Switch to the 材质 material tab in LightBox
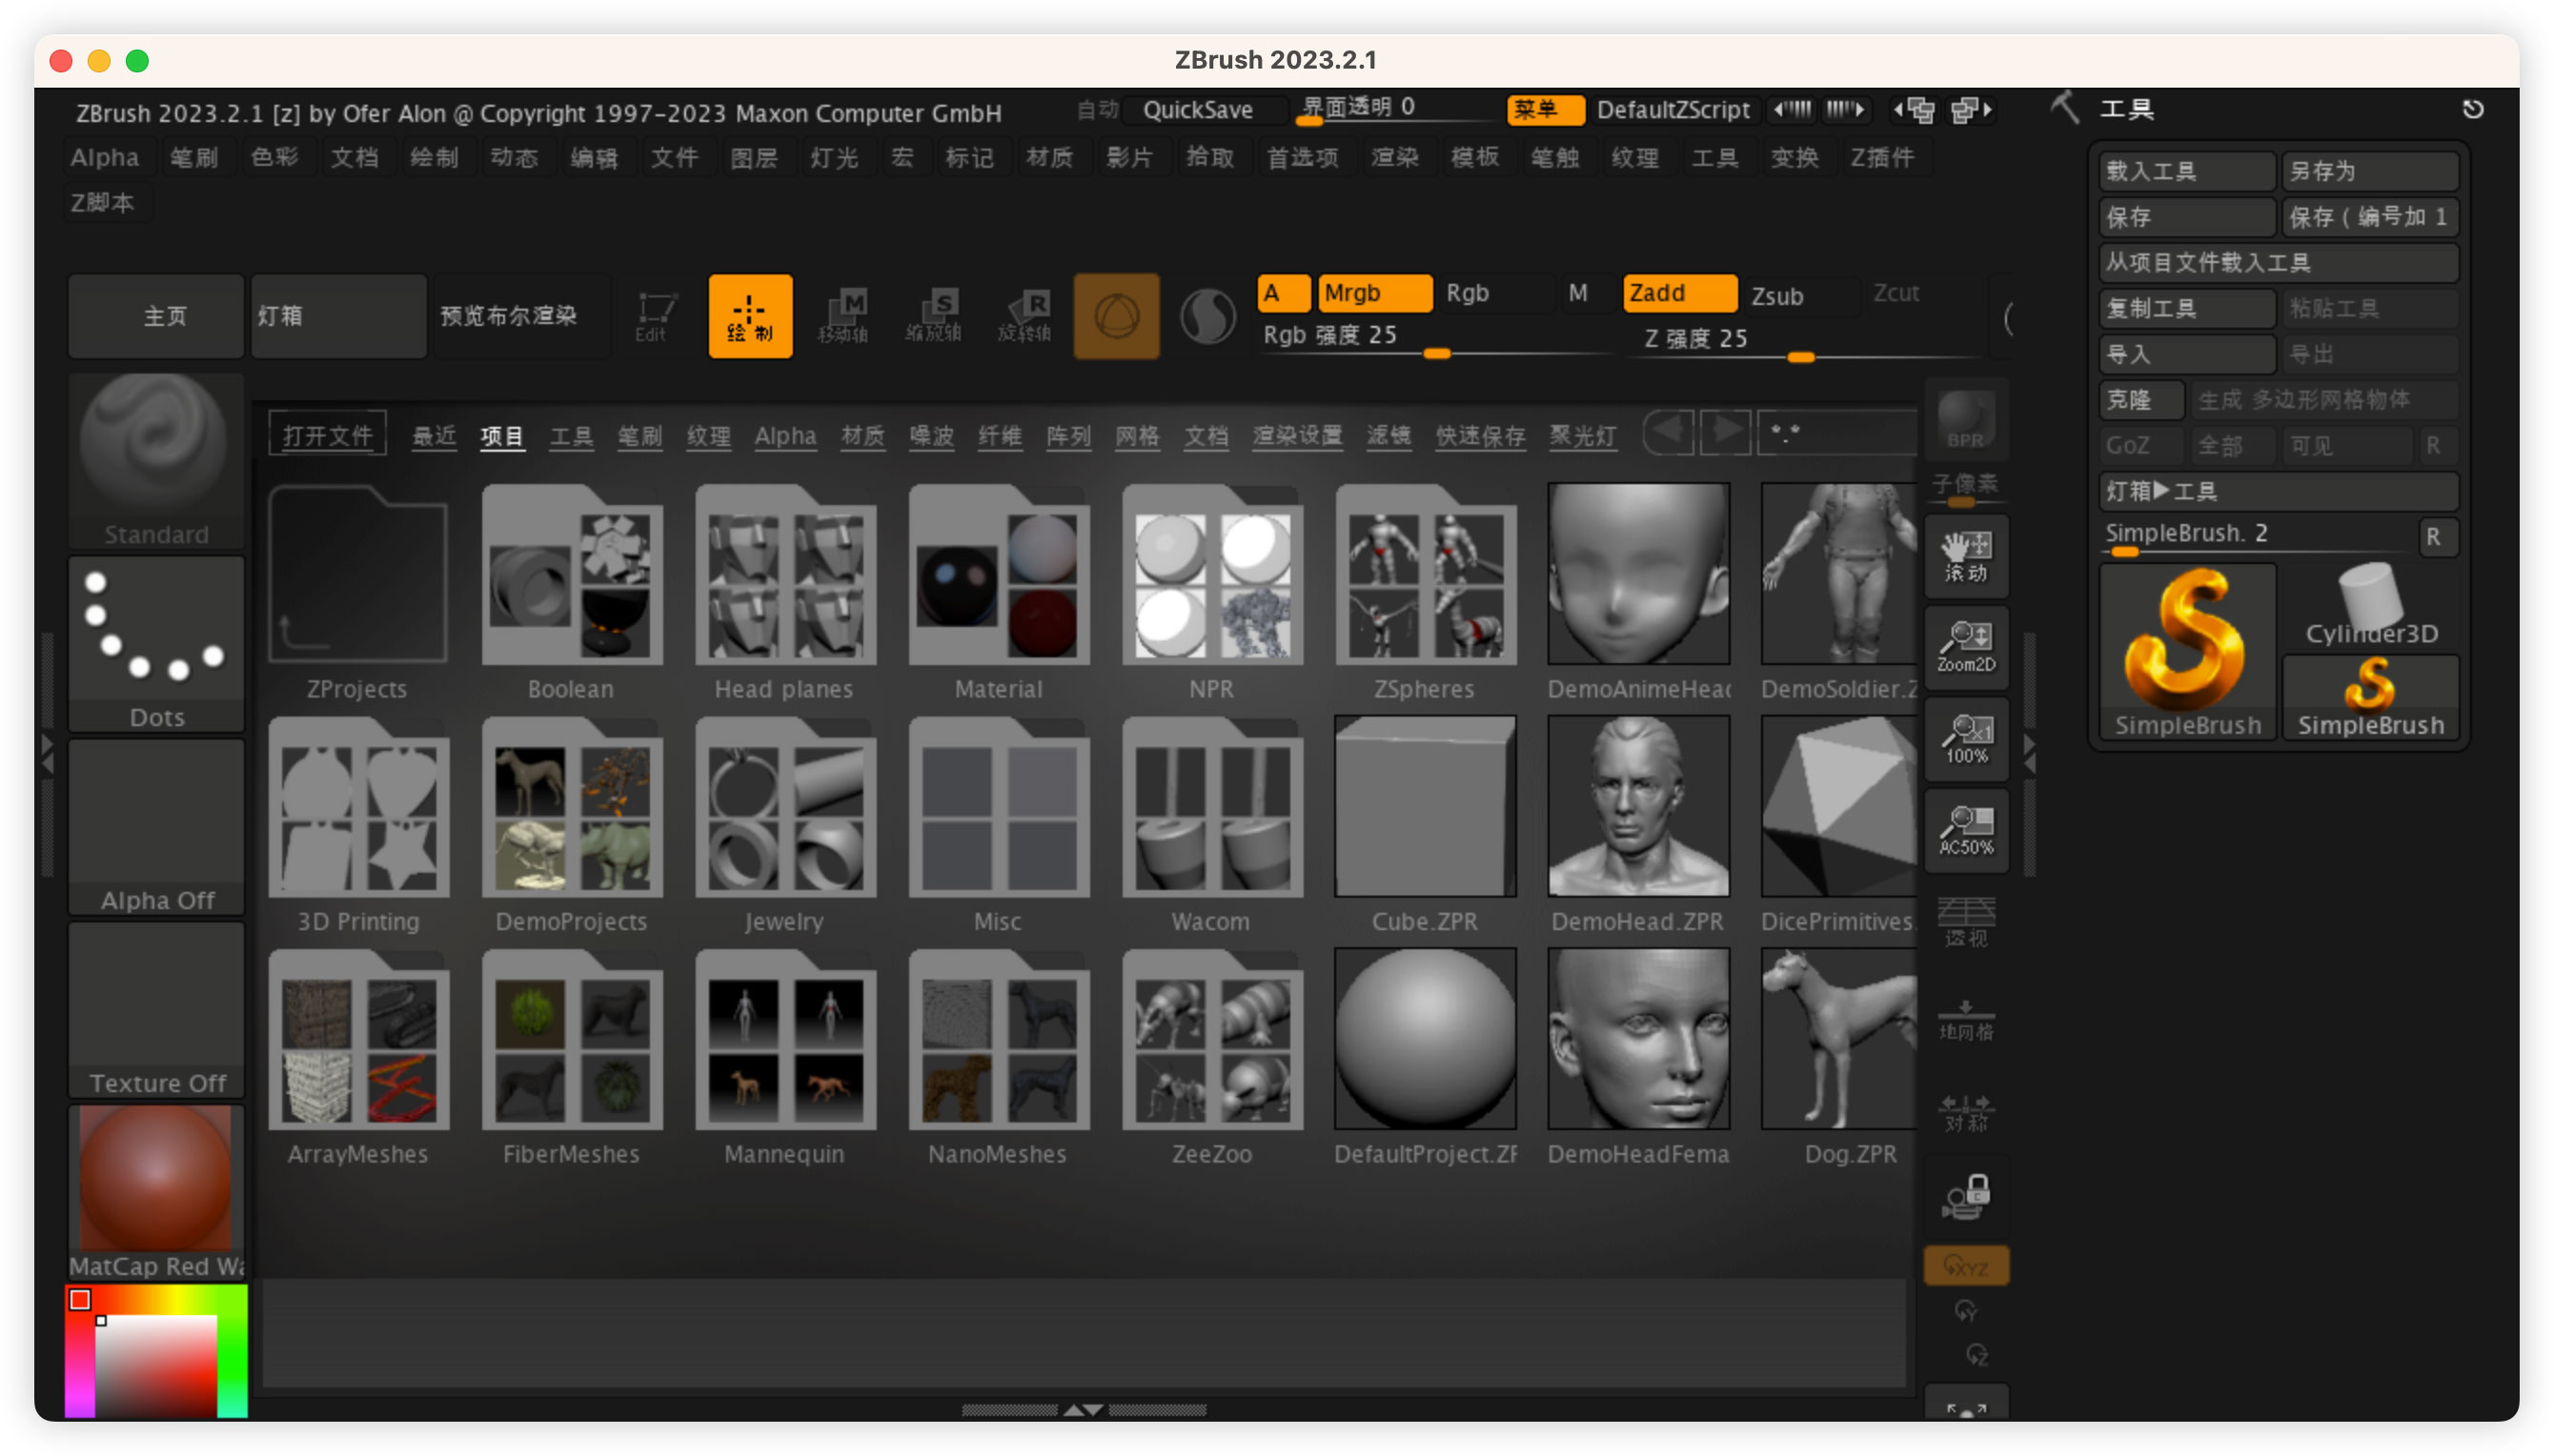Viewport: 2554px width, 1456px height. [862, 436]
